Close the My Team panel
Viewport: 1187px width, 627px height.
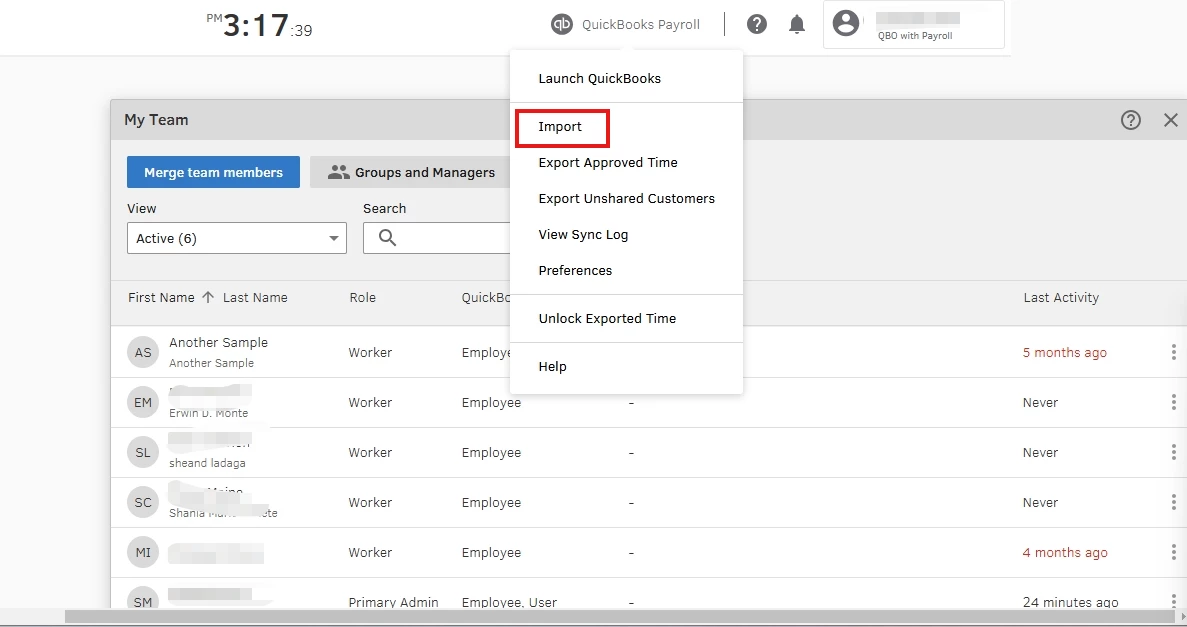(x=1170, y=120)
